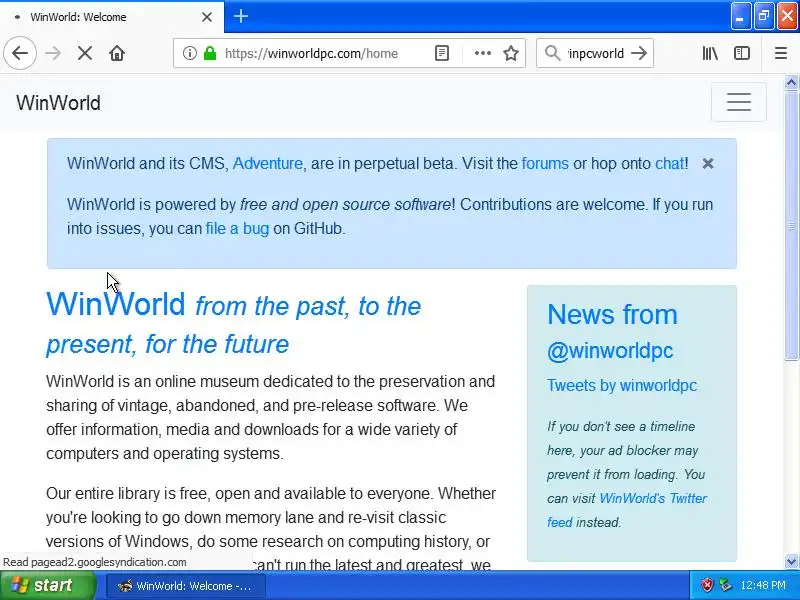800x600 pixels.
Task: Click the search box containing inpcworld
Action: [x=595, y=53]
